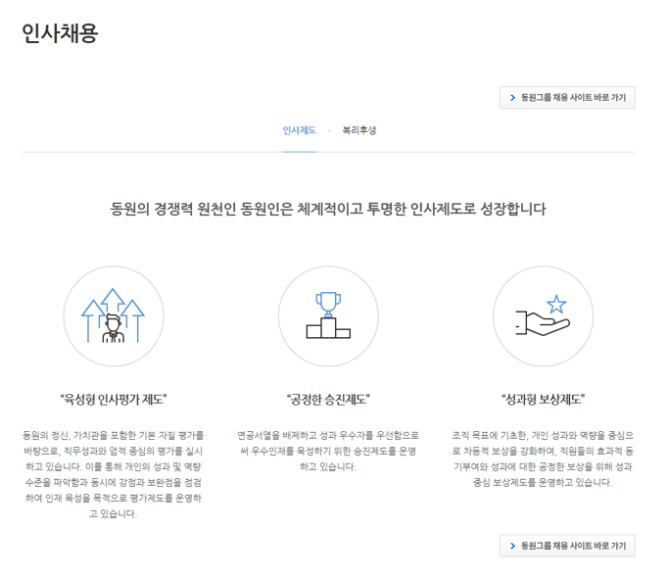
Task: Open the 복리후생 tab
Action: [359, 131]
